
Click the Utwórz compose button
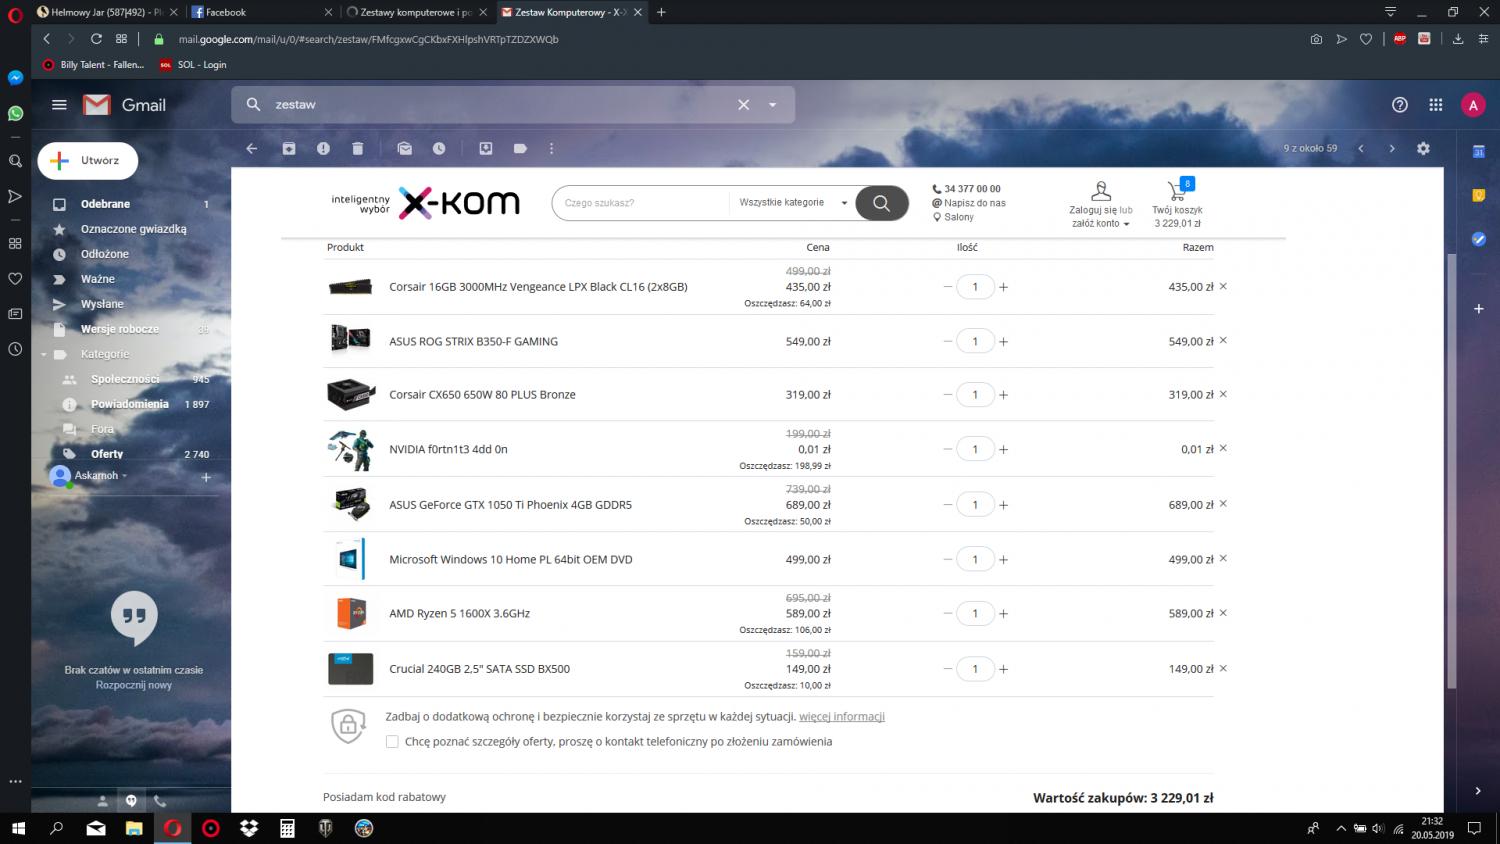(88, 161)
